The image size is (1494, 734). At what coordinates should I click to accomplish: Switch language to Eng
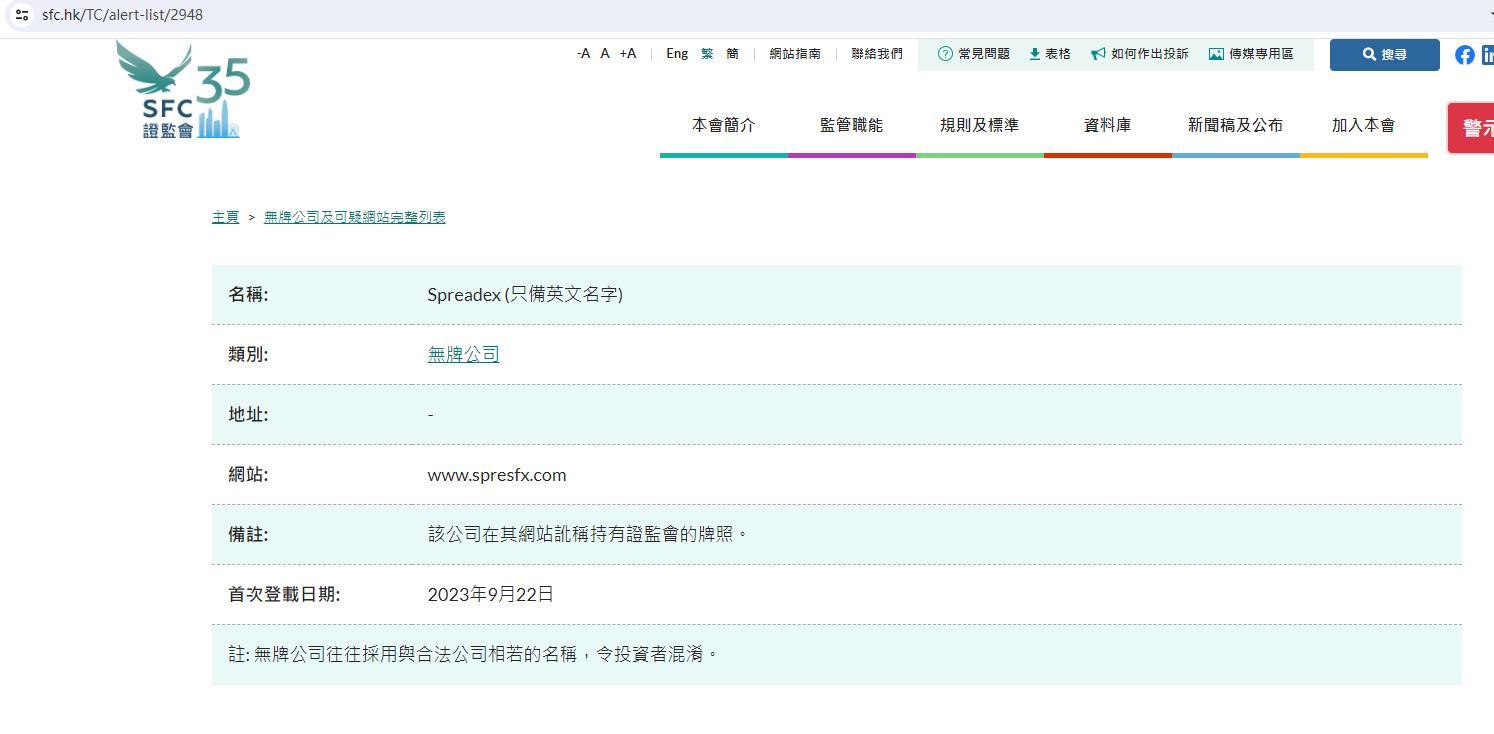(677, 54)
